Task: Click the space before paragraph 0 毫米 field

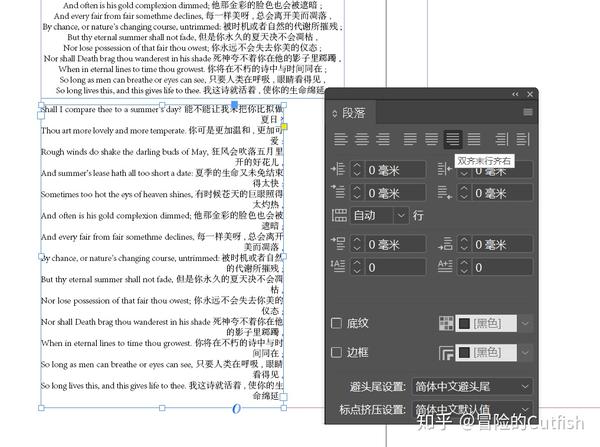Action: pyautogui.click(x=395, y=244)
